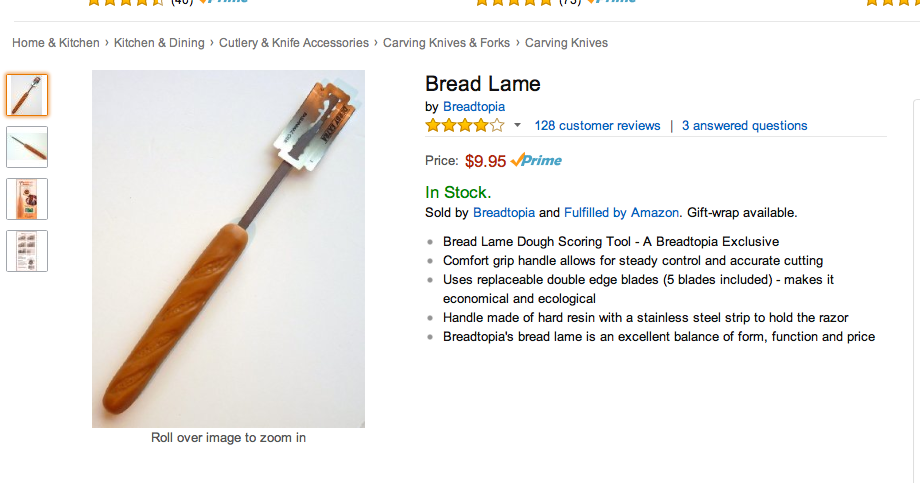Click the $9.95 price text
The image size is (920, 483).
coord(485,160)
